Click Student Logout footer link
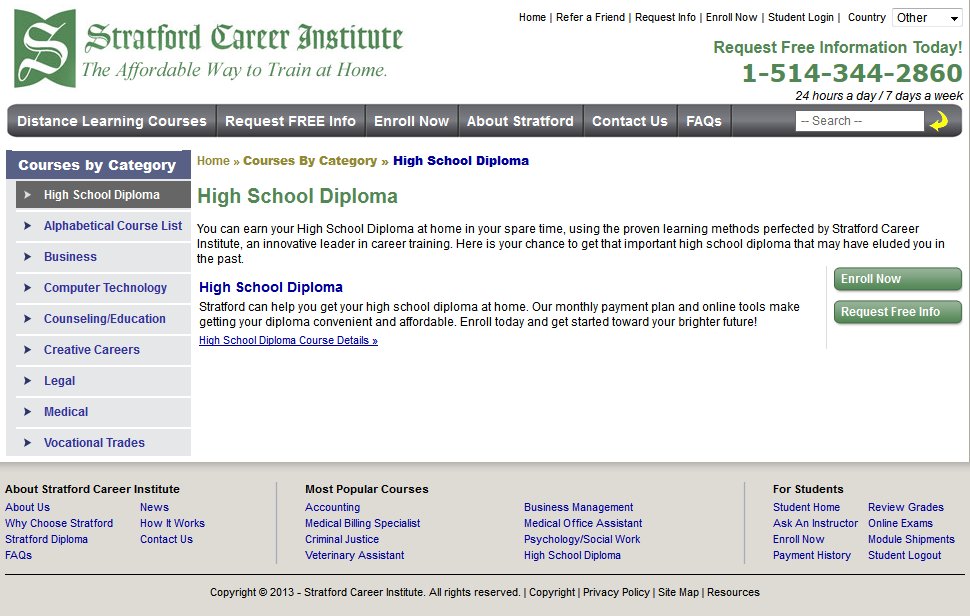The height and width of the screenshot is (616, 970). 904,555
